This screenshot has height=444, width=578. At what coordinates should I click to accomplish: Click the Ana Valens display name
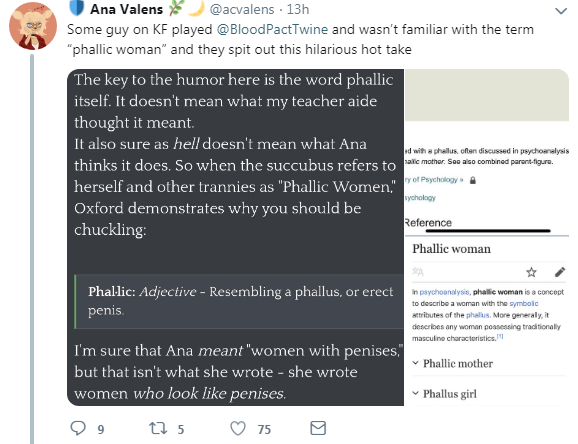[126, 9]
